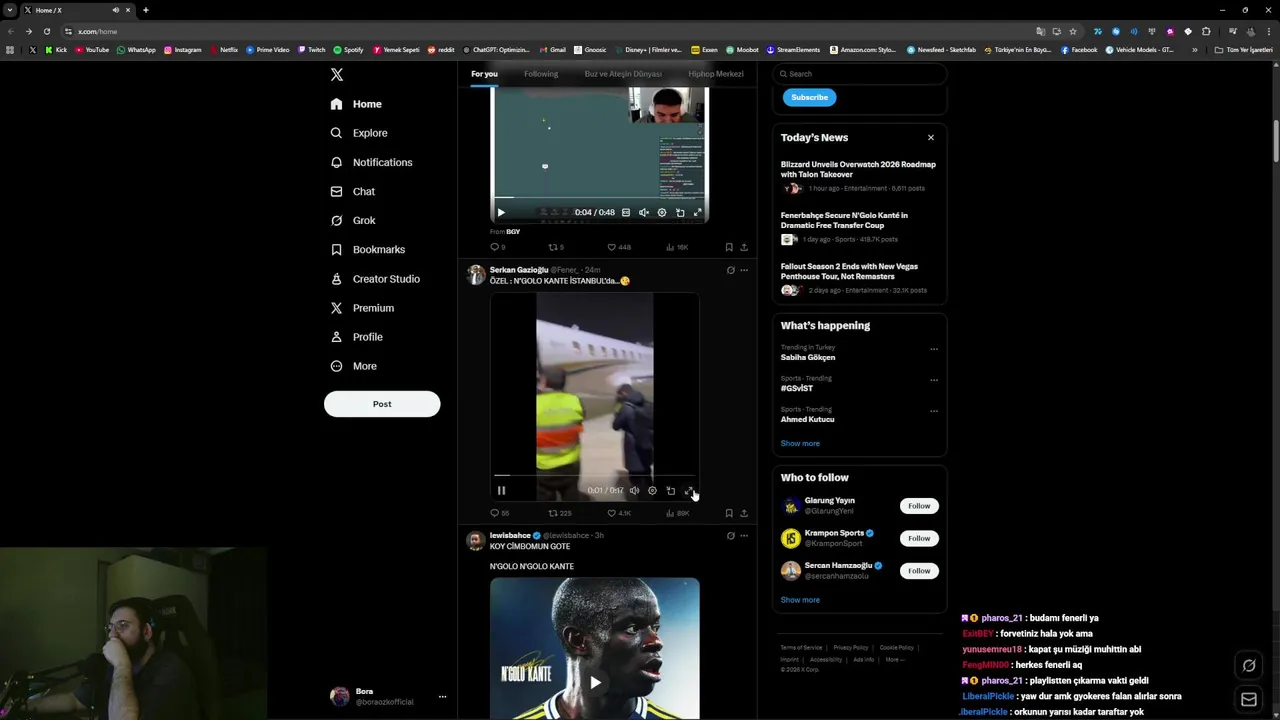1280x720 pixels.
Task: Fullscreen the Kante airplane video
Action: pos(688,491)
